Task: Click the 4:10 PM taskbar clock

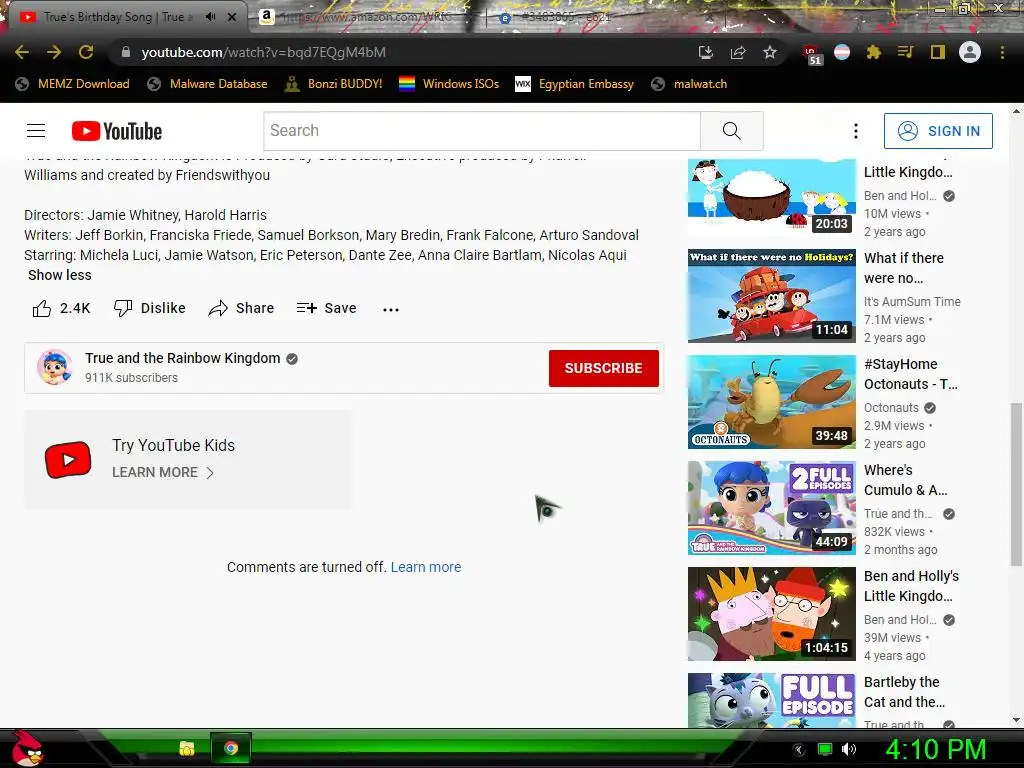Action: click(x=935, y=749)
